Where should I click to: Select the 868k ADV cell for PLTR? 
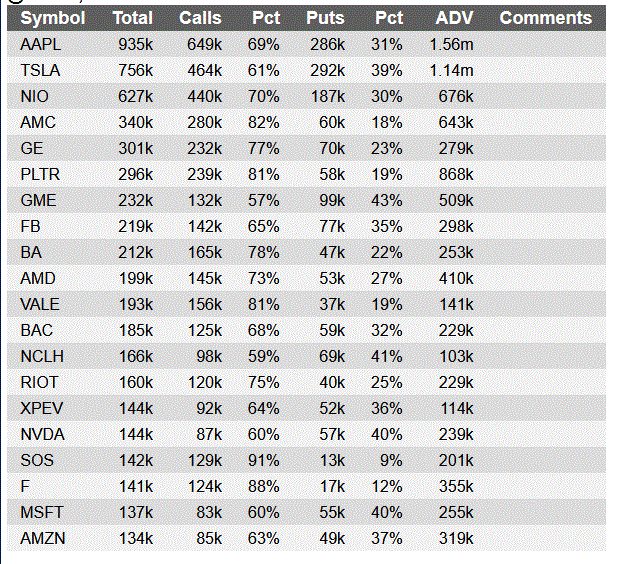tap(456, 174)
